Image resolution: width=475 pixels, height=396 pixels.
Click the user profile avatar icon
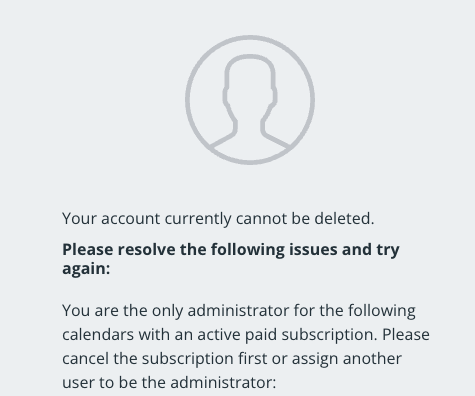(x=250, y=100)
